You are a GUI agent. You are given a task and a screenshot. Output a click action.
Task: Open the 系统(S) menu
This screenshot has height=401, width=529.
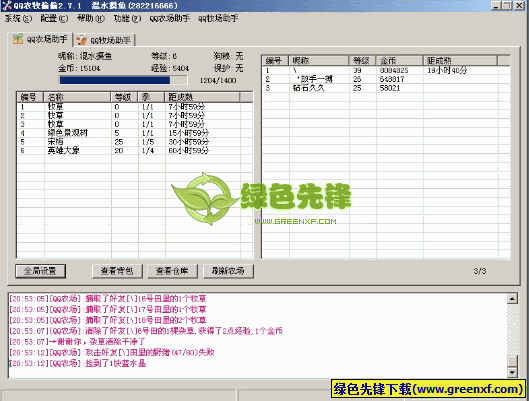18,18
